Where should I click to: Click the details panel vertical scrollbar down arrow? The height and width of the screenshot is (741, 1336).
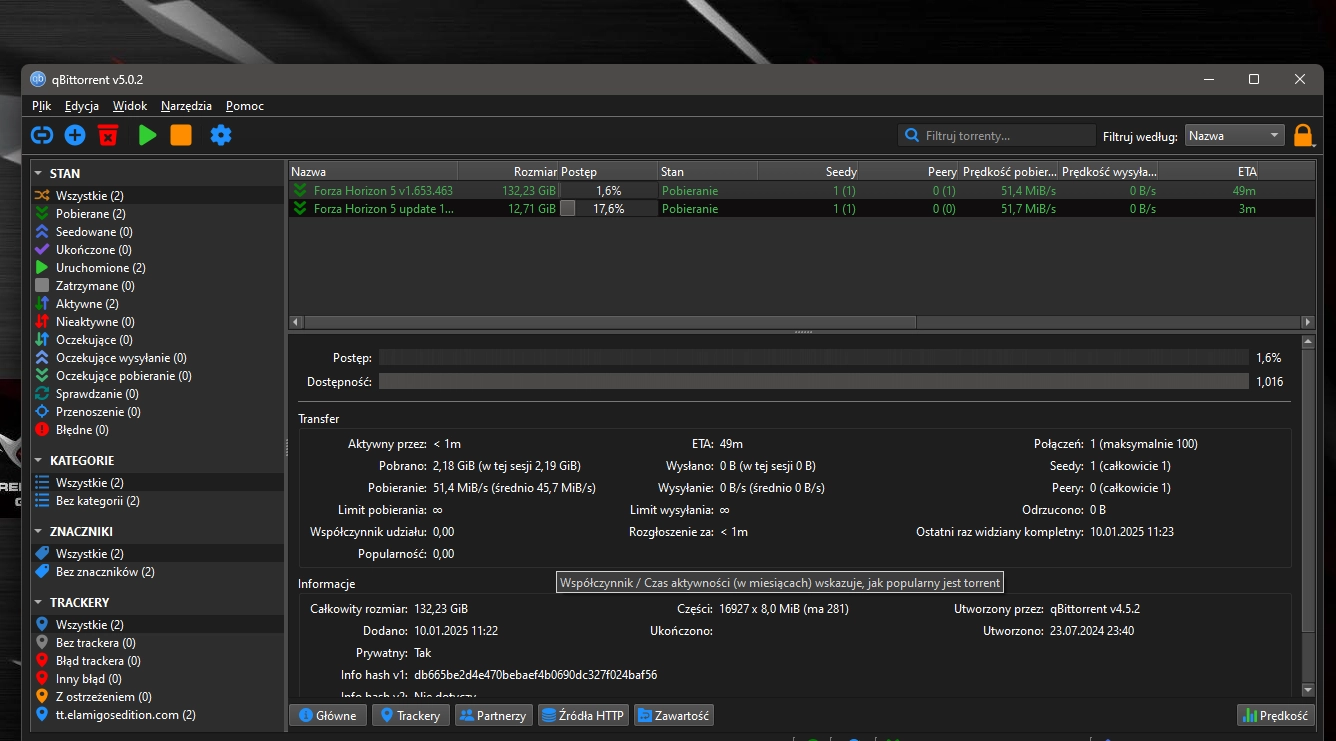1308,689
